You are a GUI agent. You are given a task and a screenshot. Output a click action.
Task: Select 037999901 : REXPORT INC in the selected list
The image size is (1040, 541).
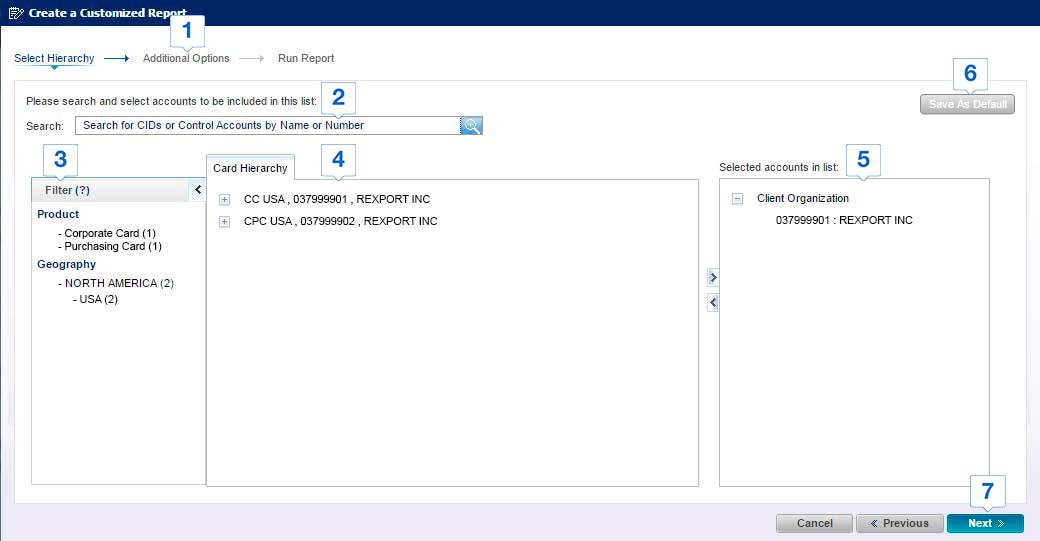point(844,220)
